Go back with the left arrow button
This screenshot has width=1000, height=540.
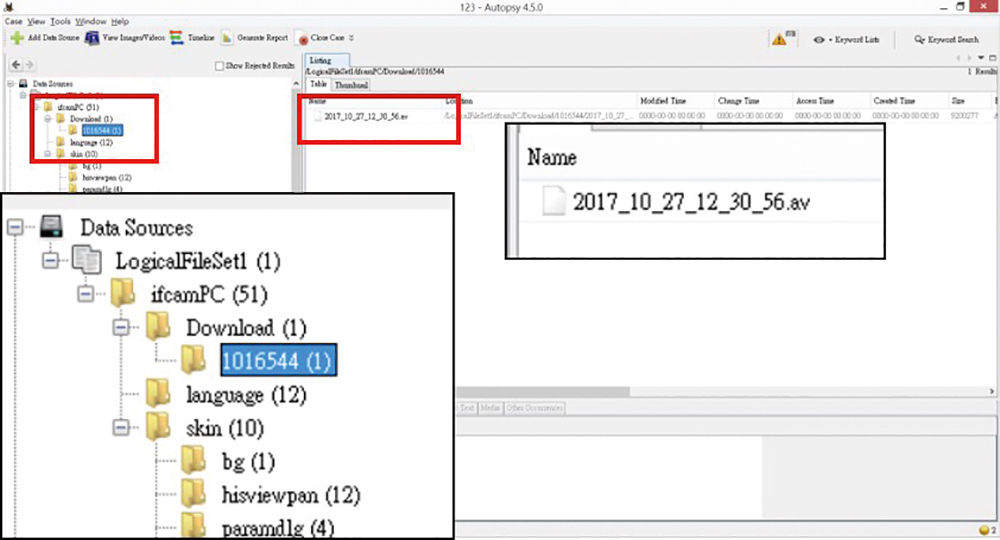[16, 64]
